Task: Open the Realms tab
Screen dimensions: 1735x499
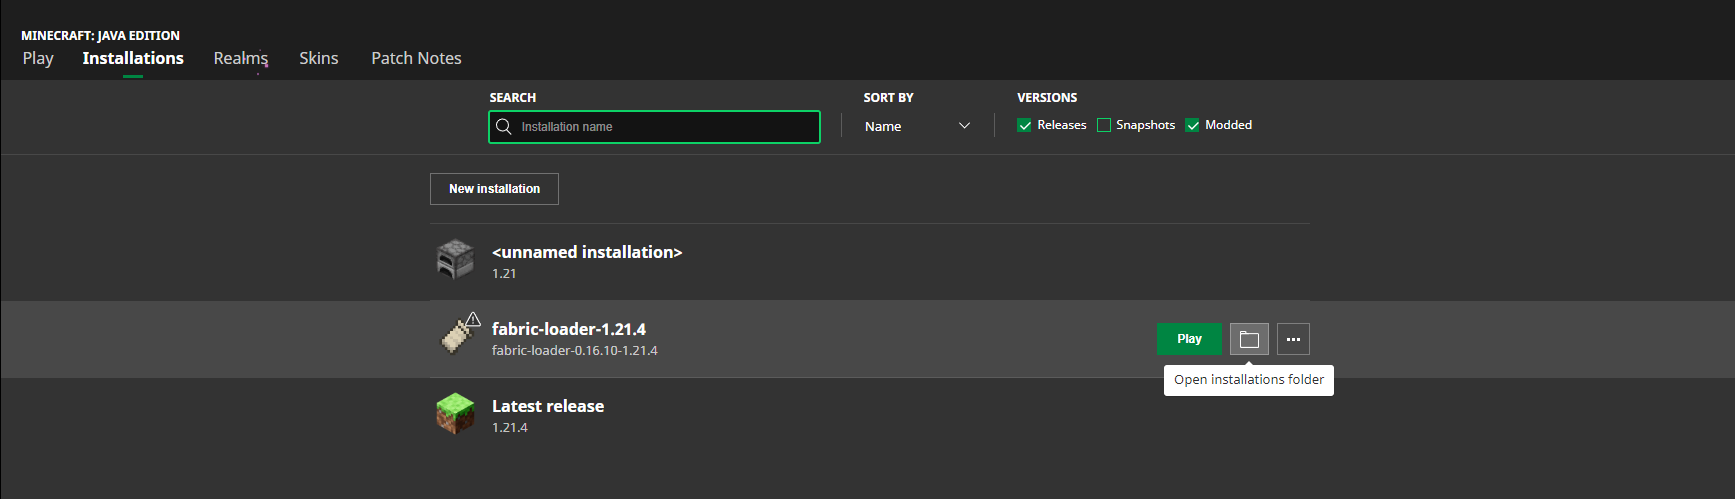Action: click(x=241, y=58)
